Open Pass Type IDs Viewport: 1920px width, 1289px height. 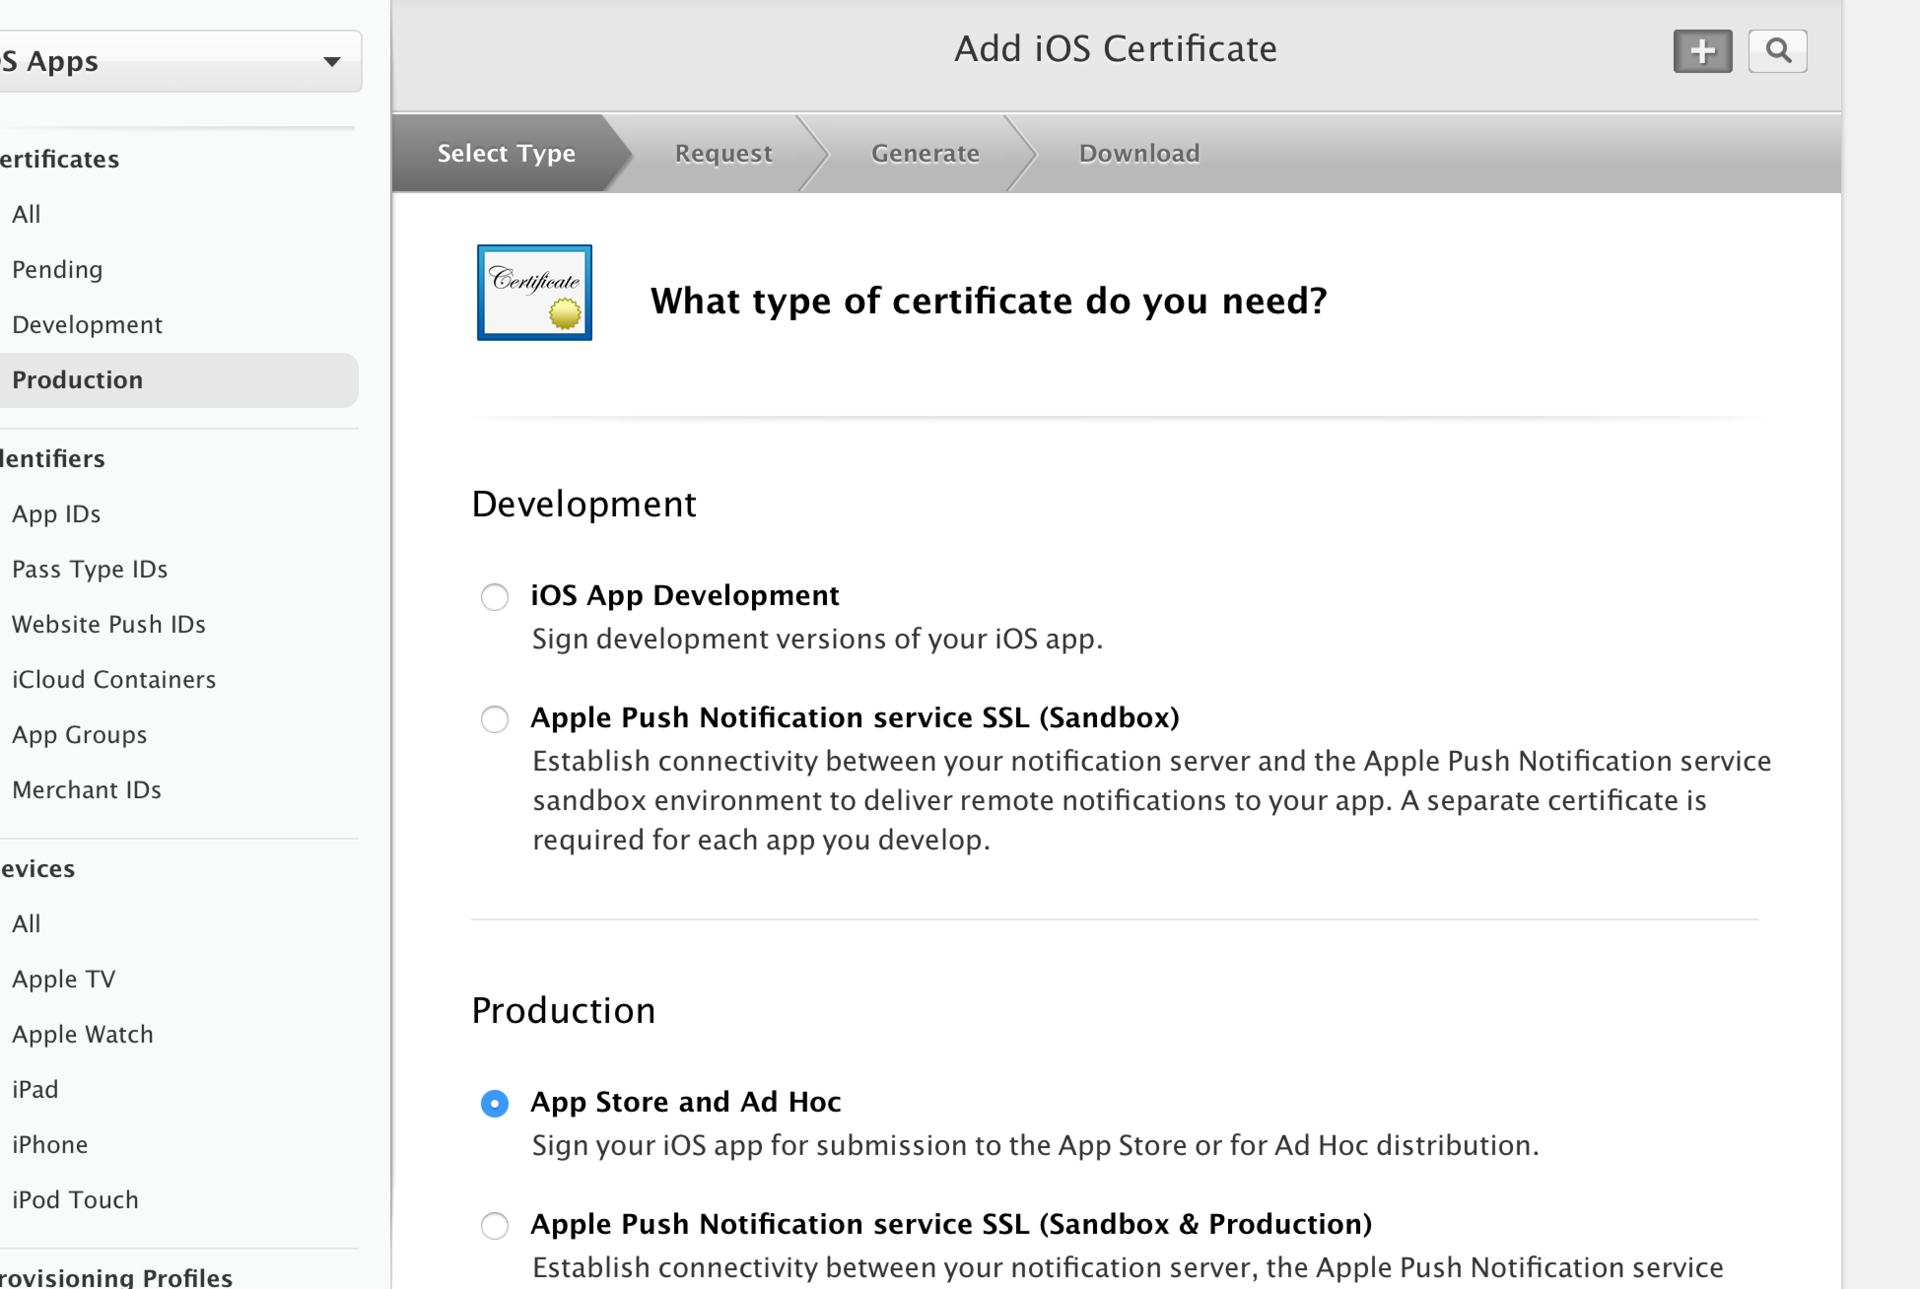coord(89,569)
